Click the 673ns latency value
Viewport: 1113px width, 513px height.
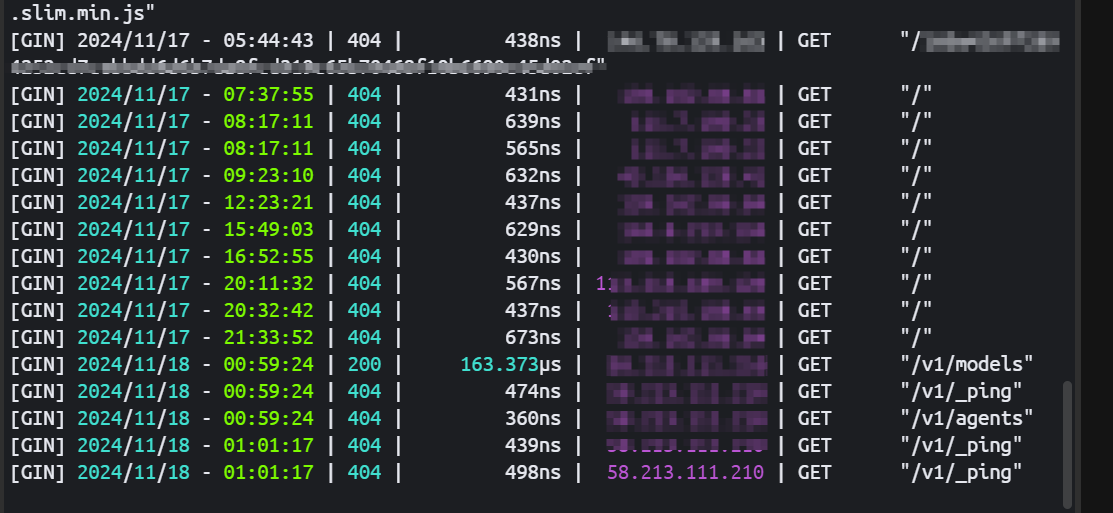point(533,338)
